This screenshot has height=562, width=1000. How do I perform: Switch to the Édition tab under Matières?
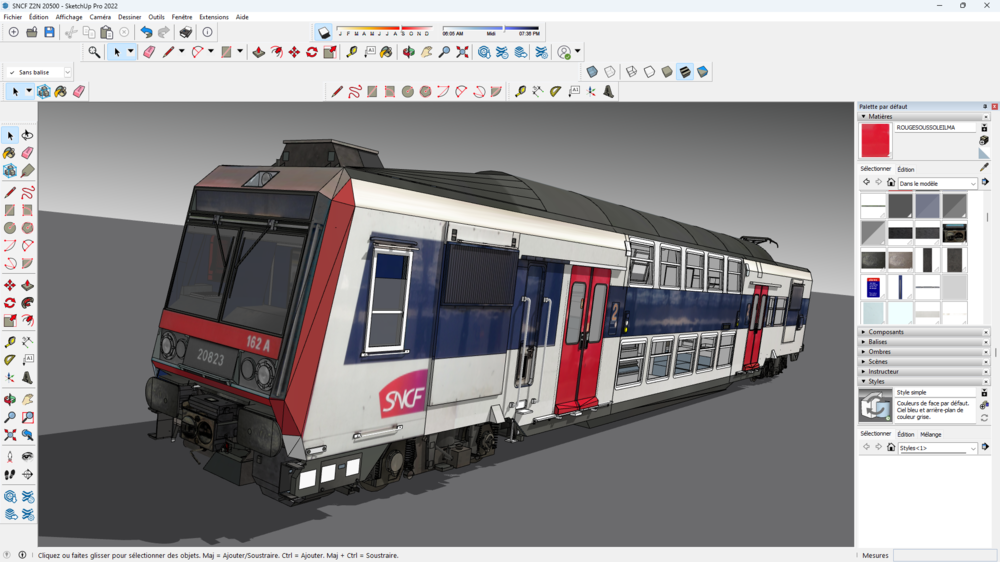[906, 170]
